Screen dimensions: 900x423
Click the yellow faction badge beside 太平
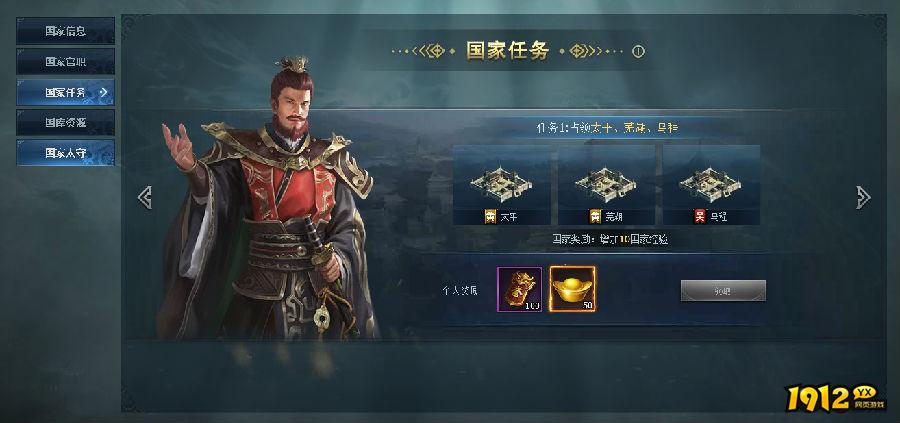(x=490, y=217)
